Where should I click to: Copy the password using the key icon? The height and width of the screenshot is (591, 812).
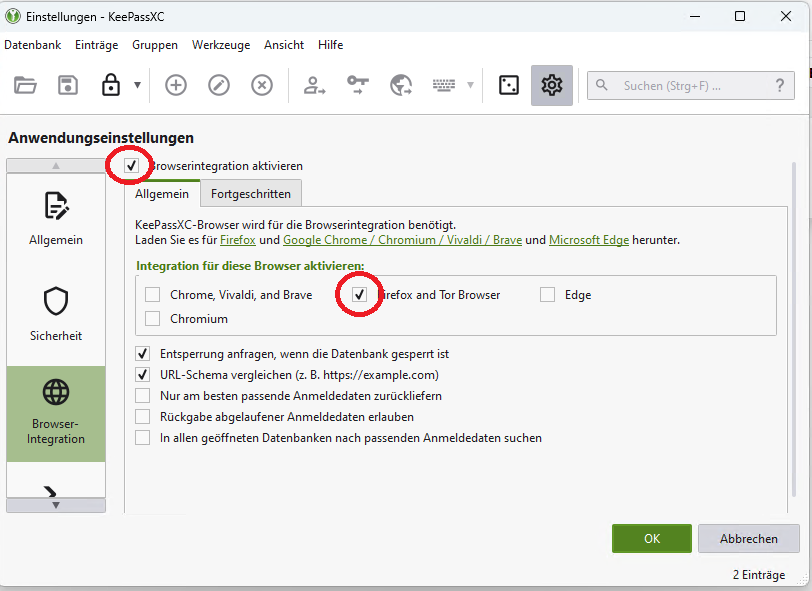pos(358,85)
